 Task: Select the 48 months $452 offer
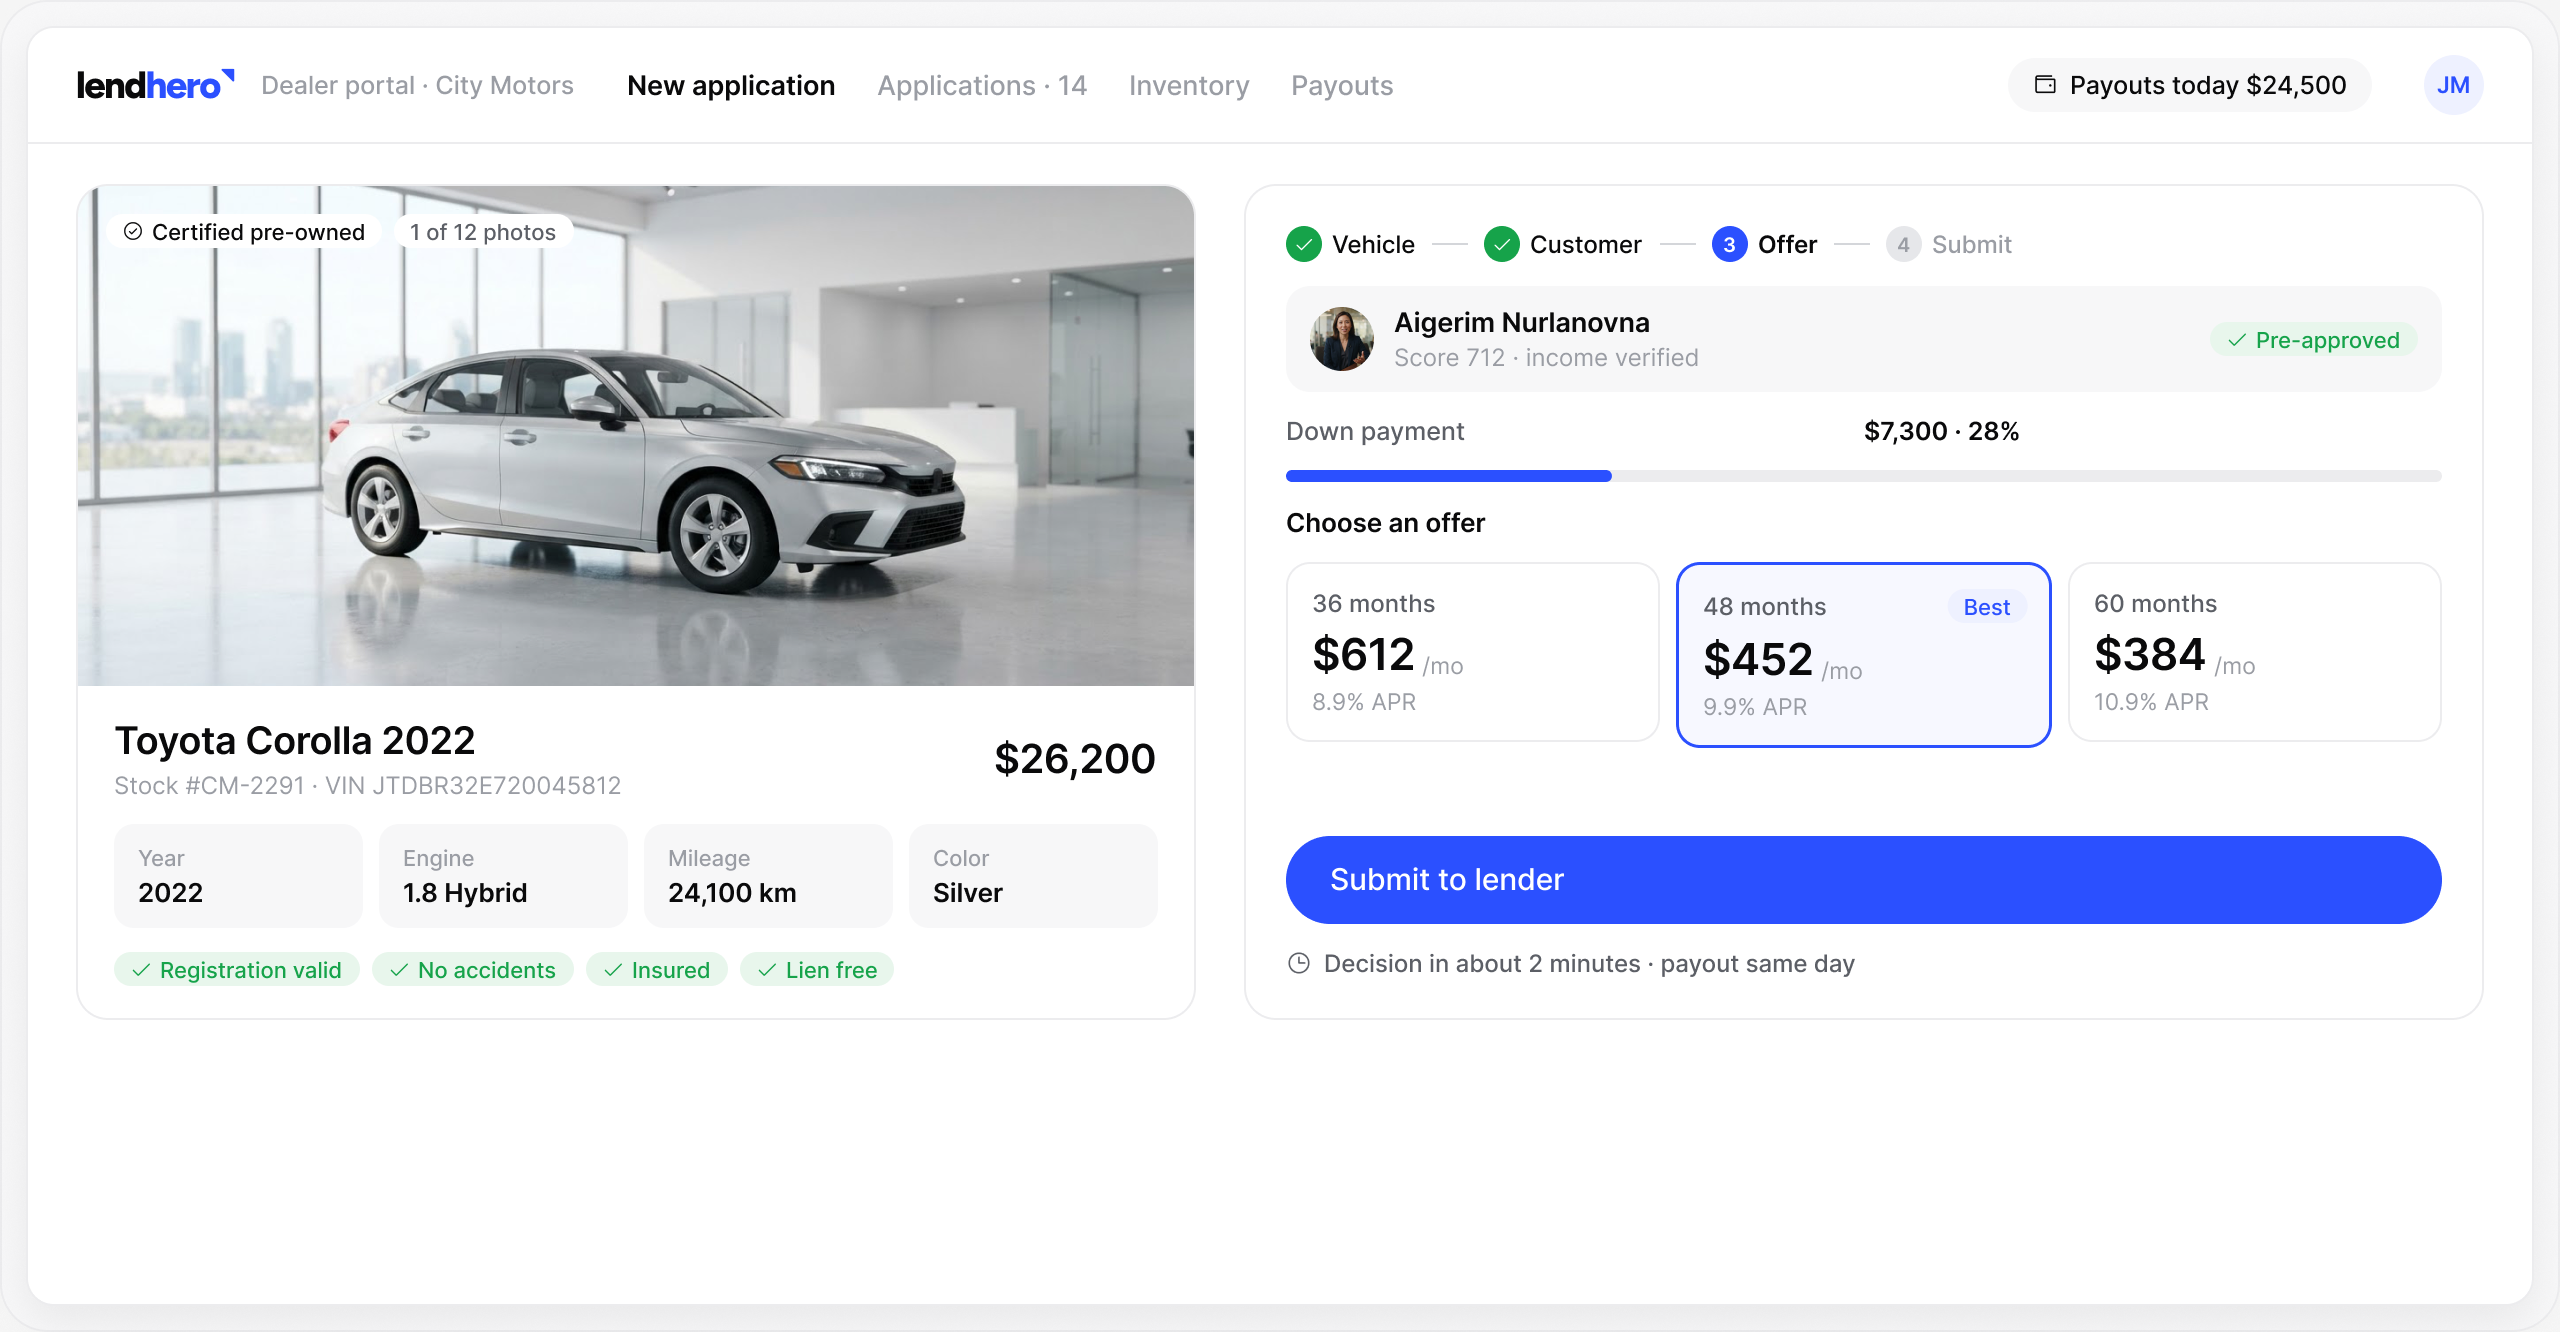[x=1863, y=654]
